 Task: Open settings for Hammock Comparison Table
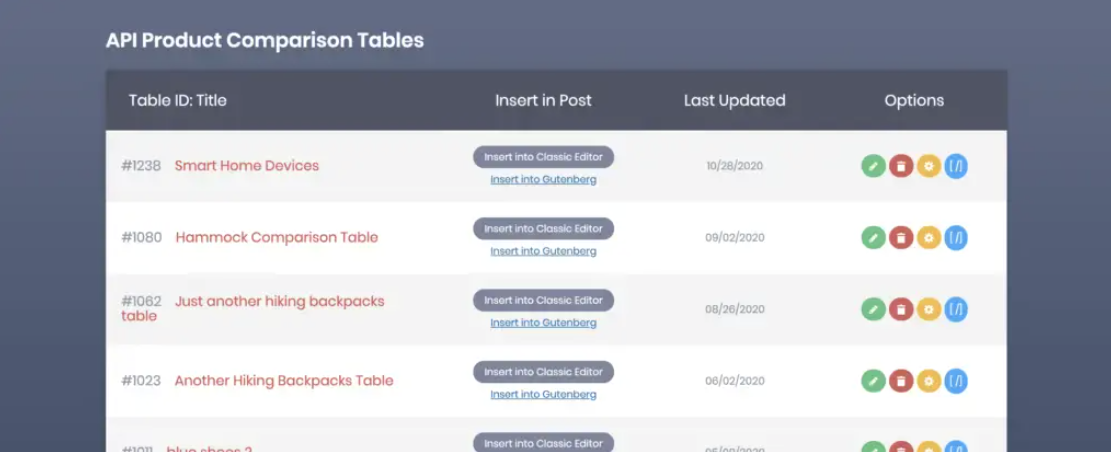(929, 238)
